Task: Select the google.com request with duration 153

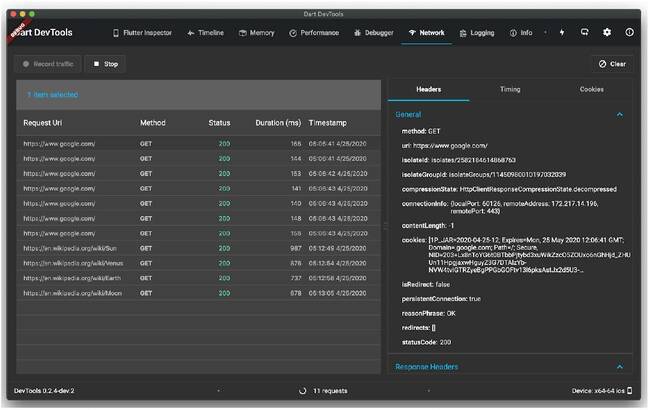Action: pos(198,174)
